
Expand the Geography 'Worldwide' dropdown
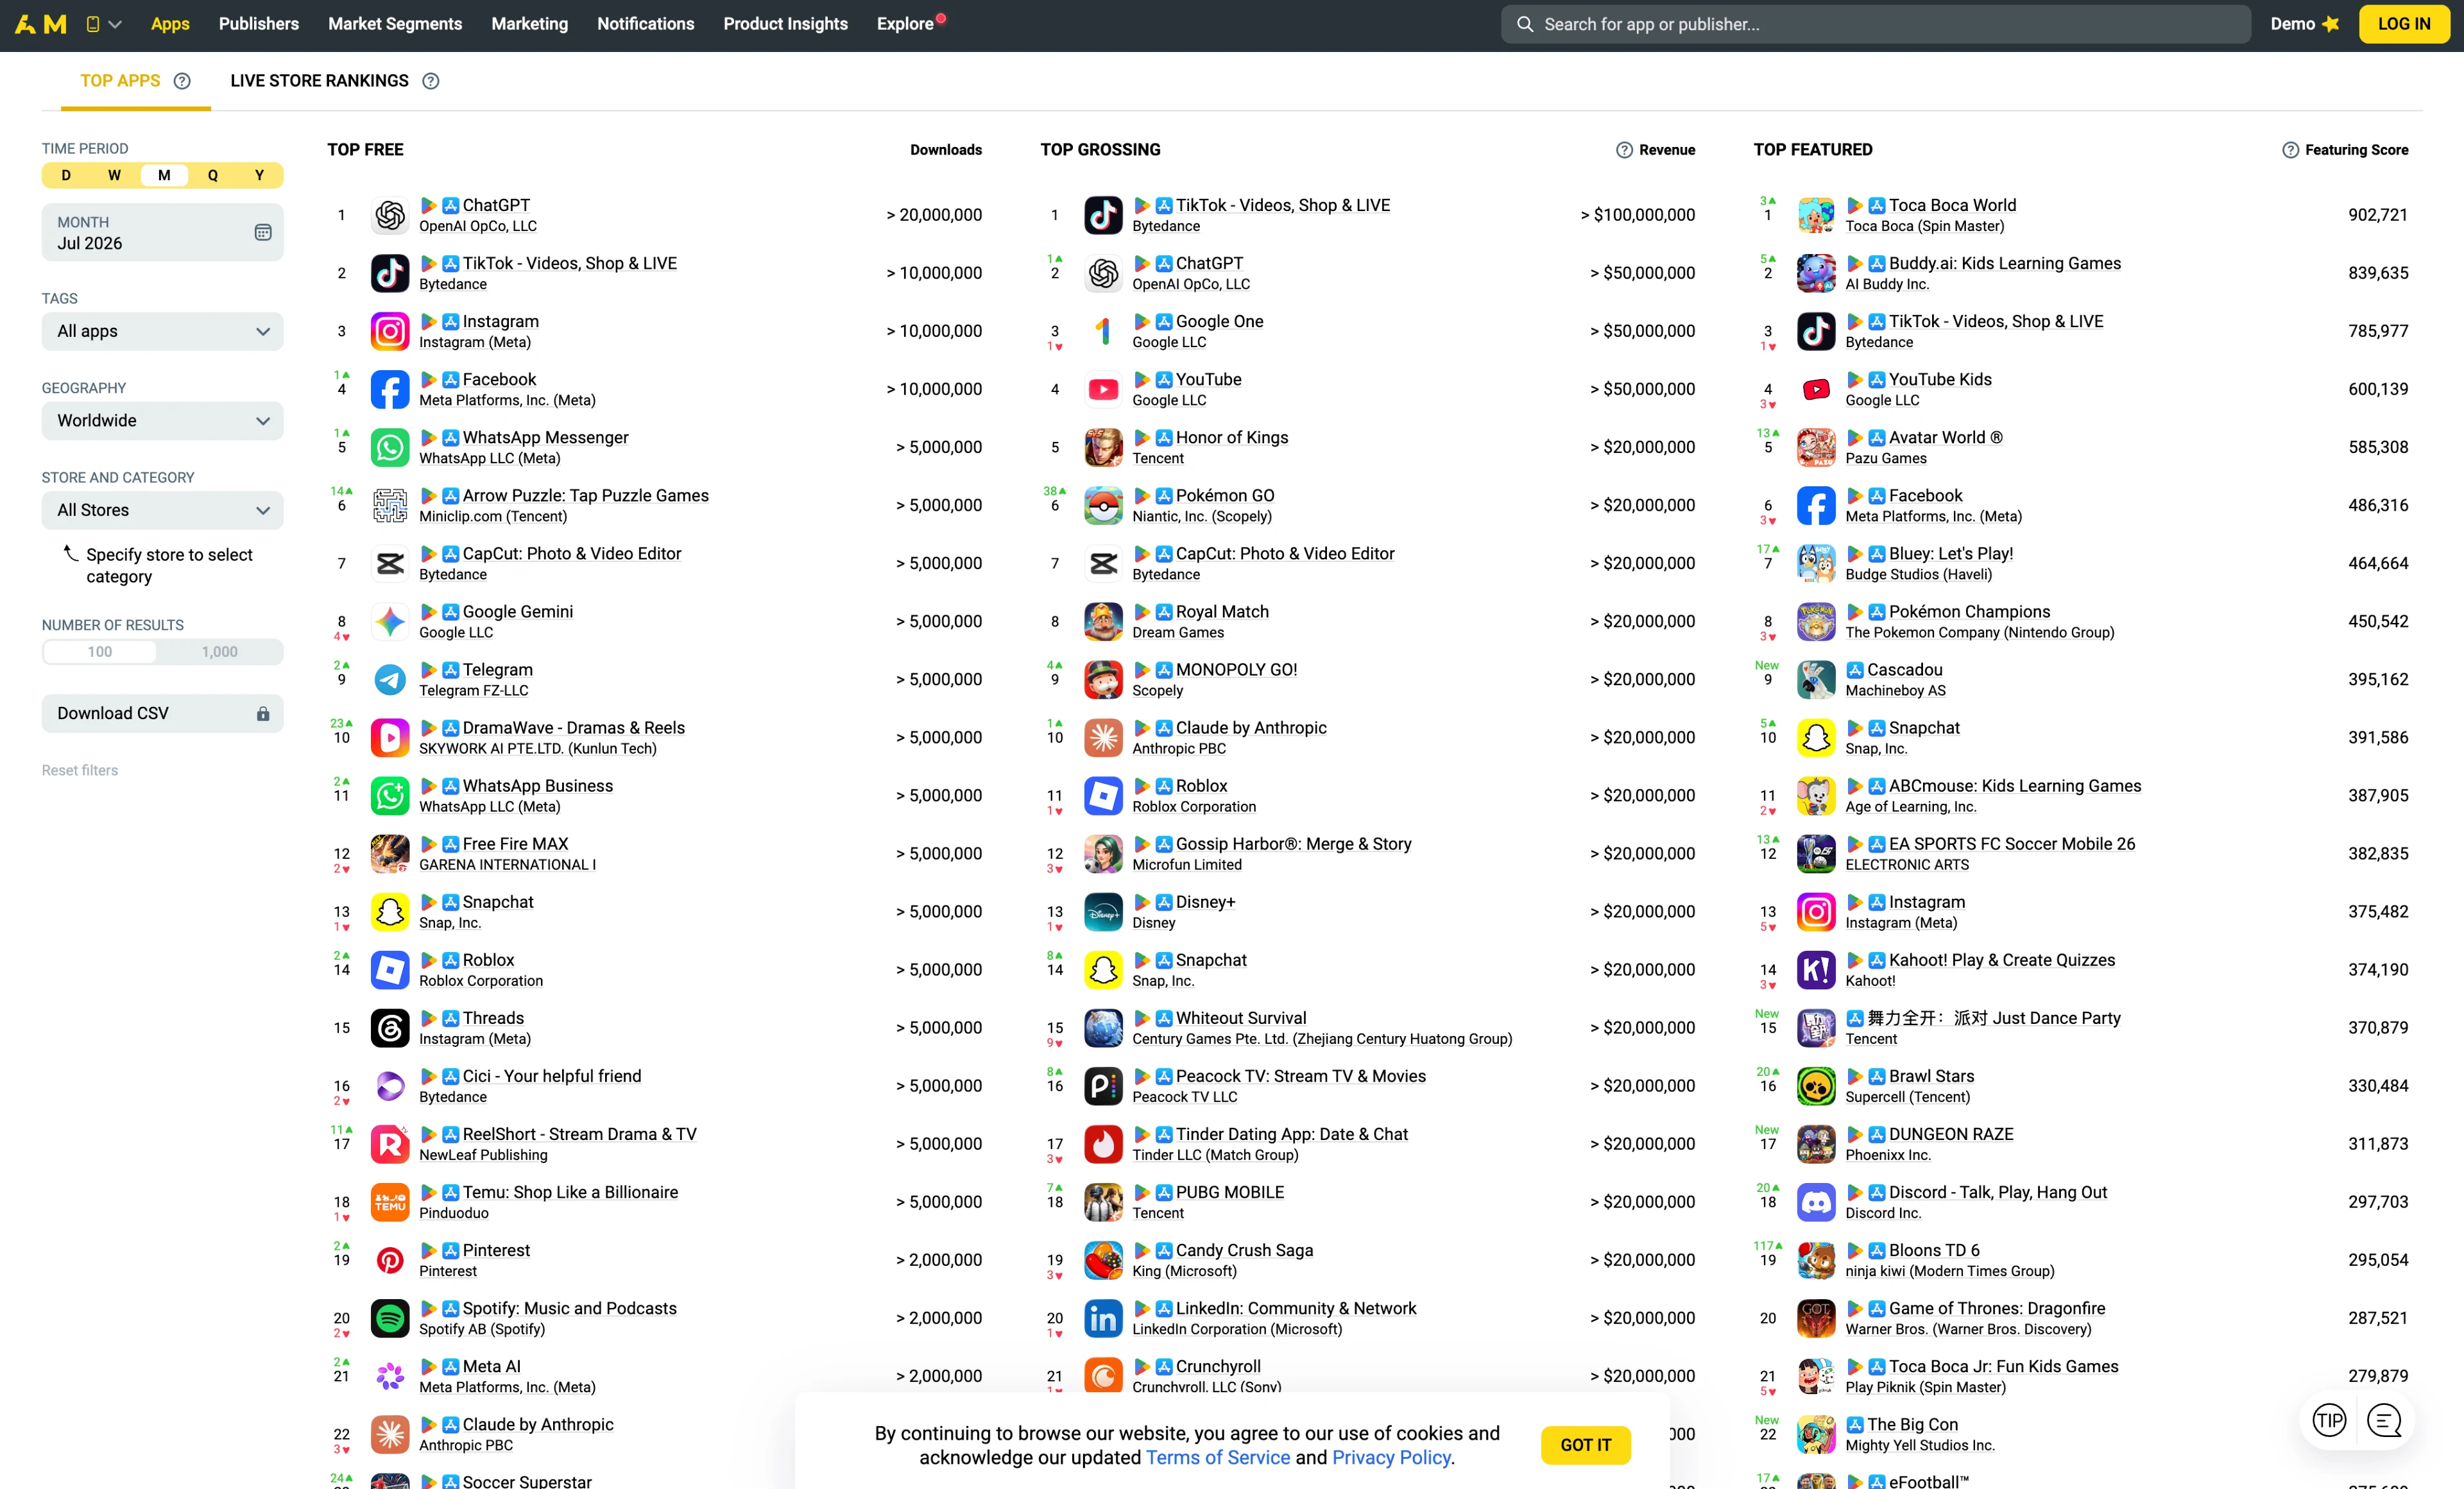click(162, 421)
